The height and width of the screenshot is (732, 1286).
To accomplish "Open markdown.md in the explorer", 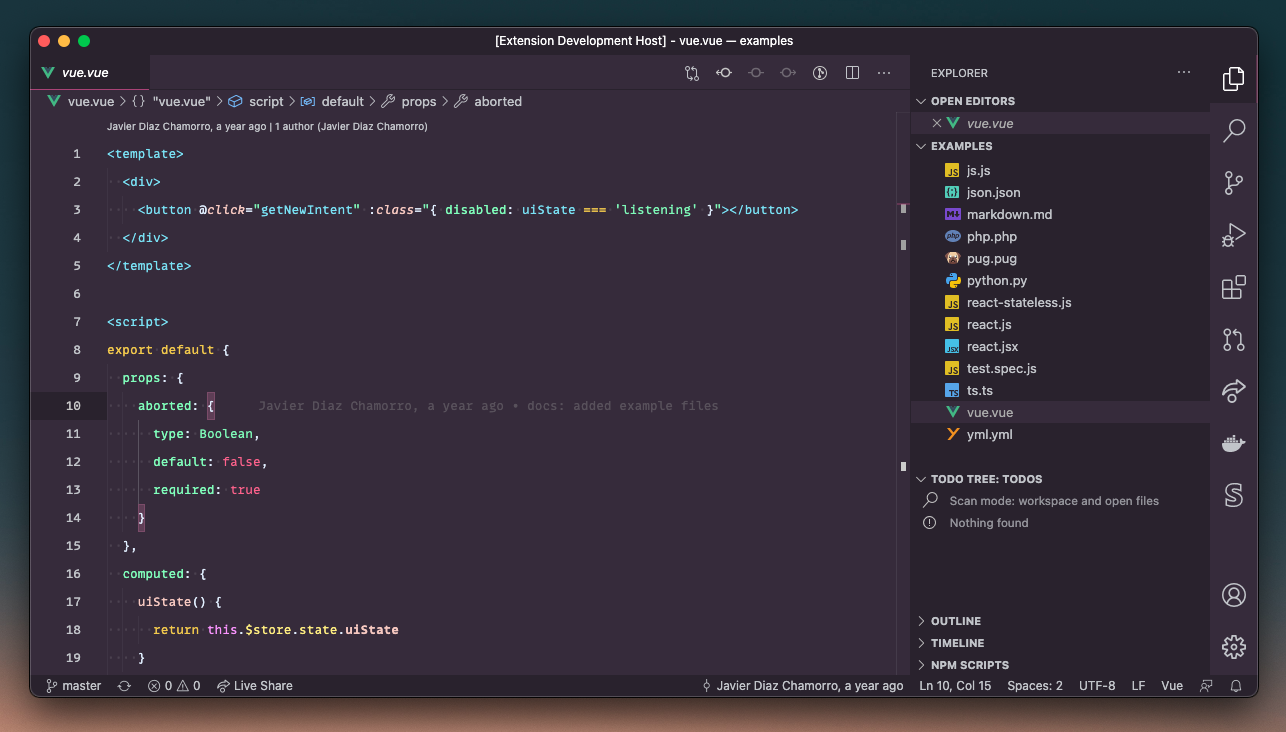I will [x=1060, y=215].
